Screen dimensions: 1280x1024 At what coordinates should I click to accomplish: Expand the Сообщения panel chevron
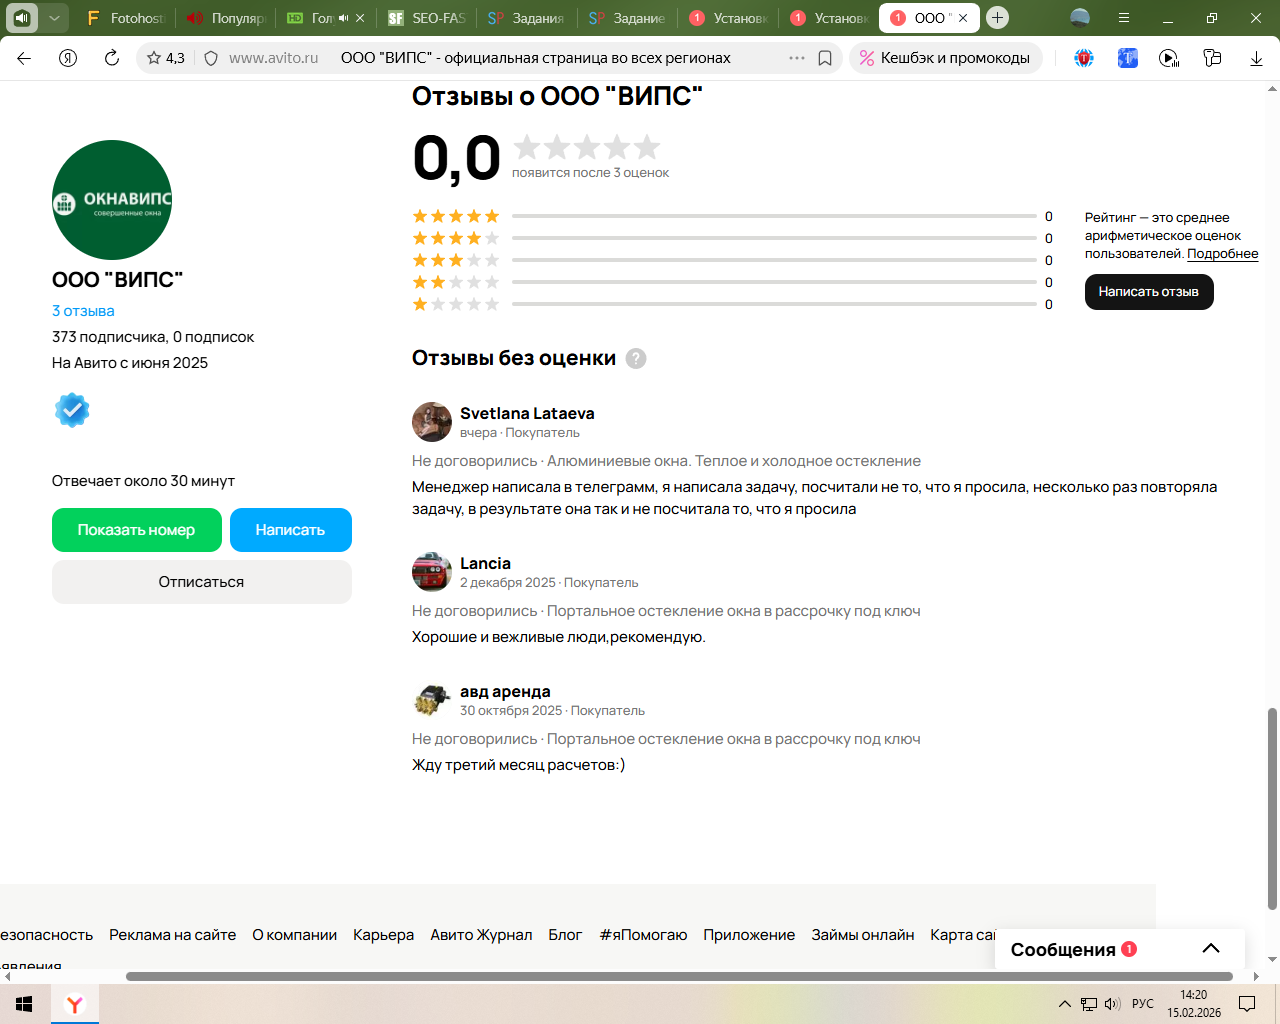(x=1211, y=949)
